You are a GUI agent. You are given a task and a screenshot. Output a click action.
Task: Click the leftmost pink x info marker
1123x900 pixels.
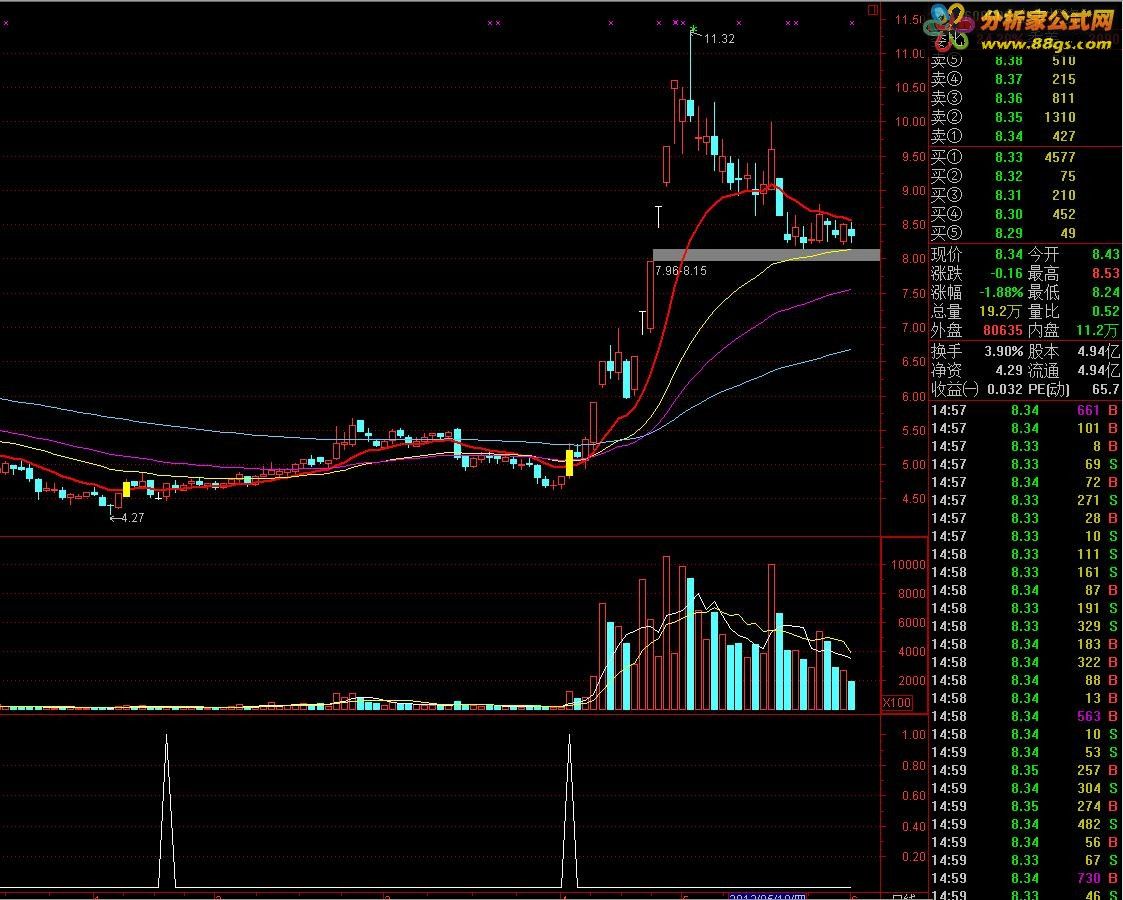click(6, 24)
